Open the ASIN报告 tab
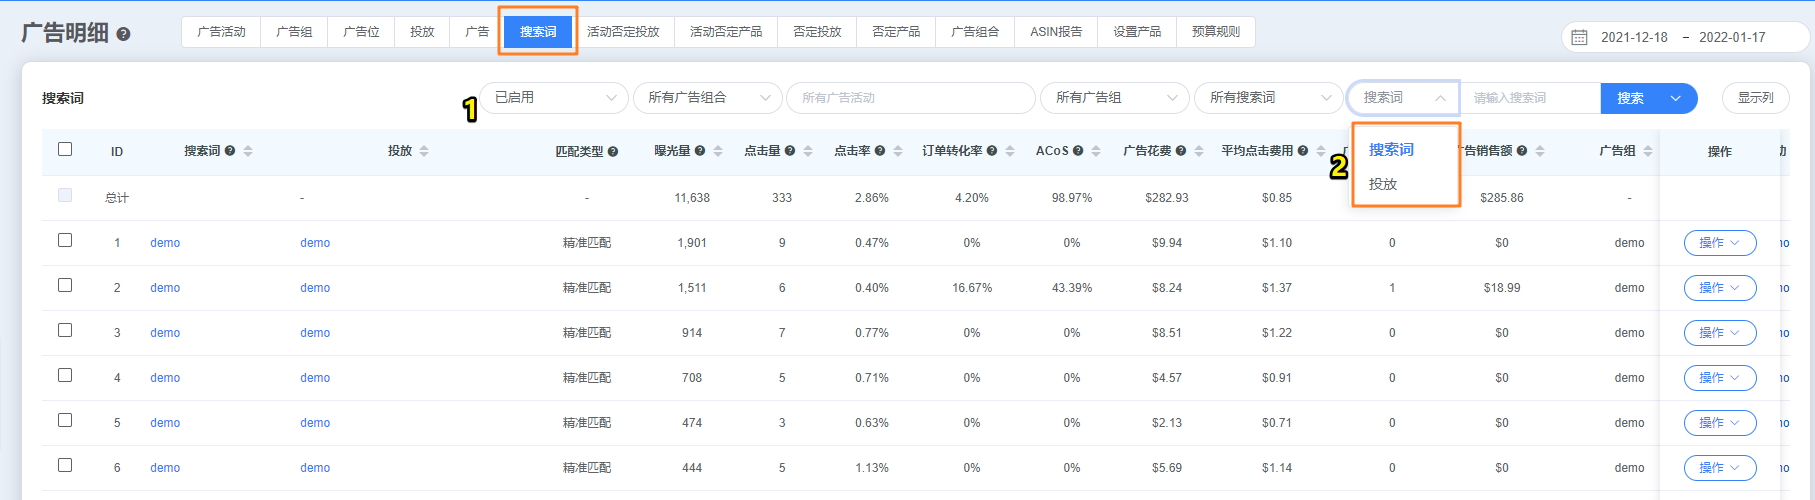Image resolution: width=1815 pixels, height=500 pixels. click(x=1056, y=32)
